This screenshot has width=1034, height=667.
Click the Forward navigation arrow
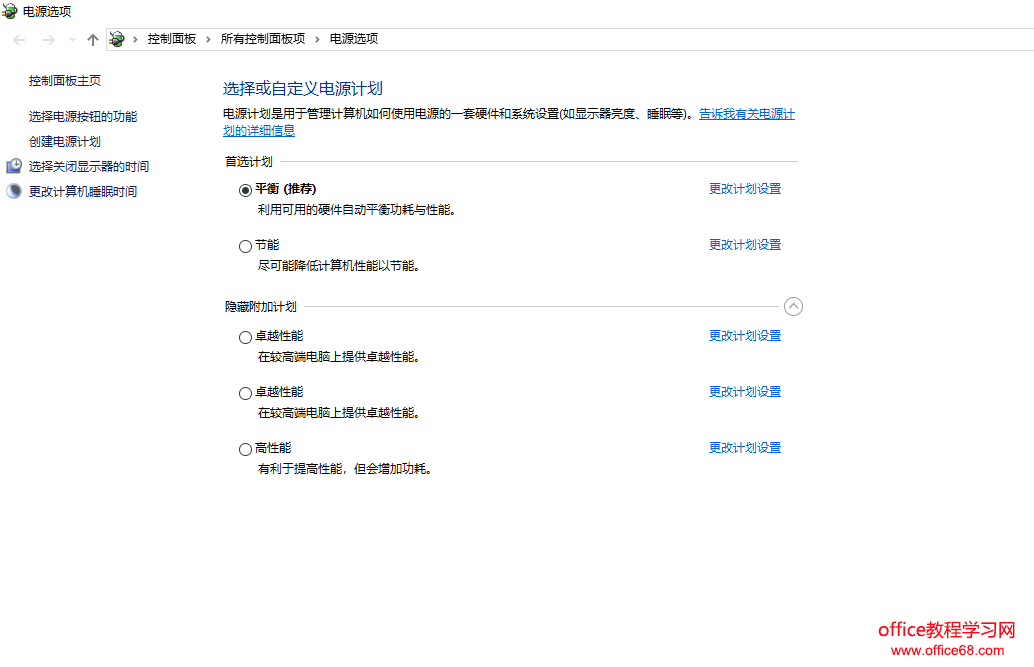[48, 39]
